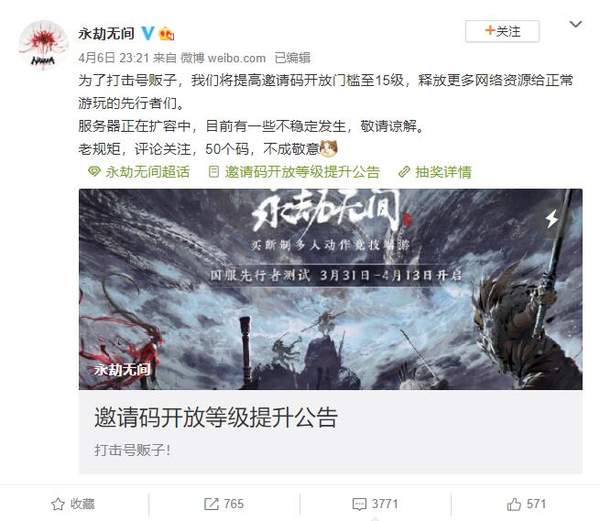
Task: Click the membership badge next to the username
Action: 167,34
